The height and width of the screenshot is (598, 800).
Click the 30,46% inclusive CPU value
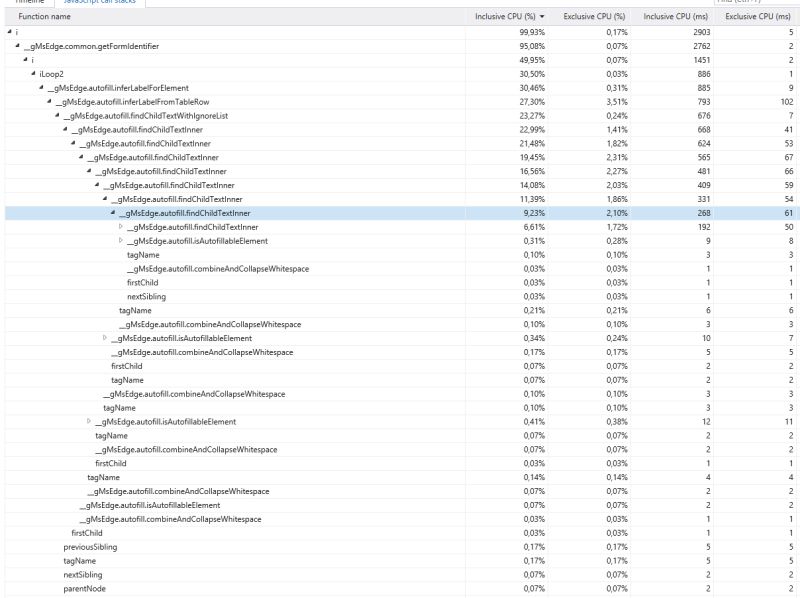coord(532,88)
